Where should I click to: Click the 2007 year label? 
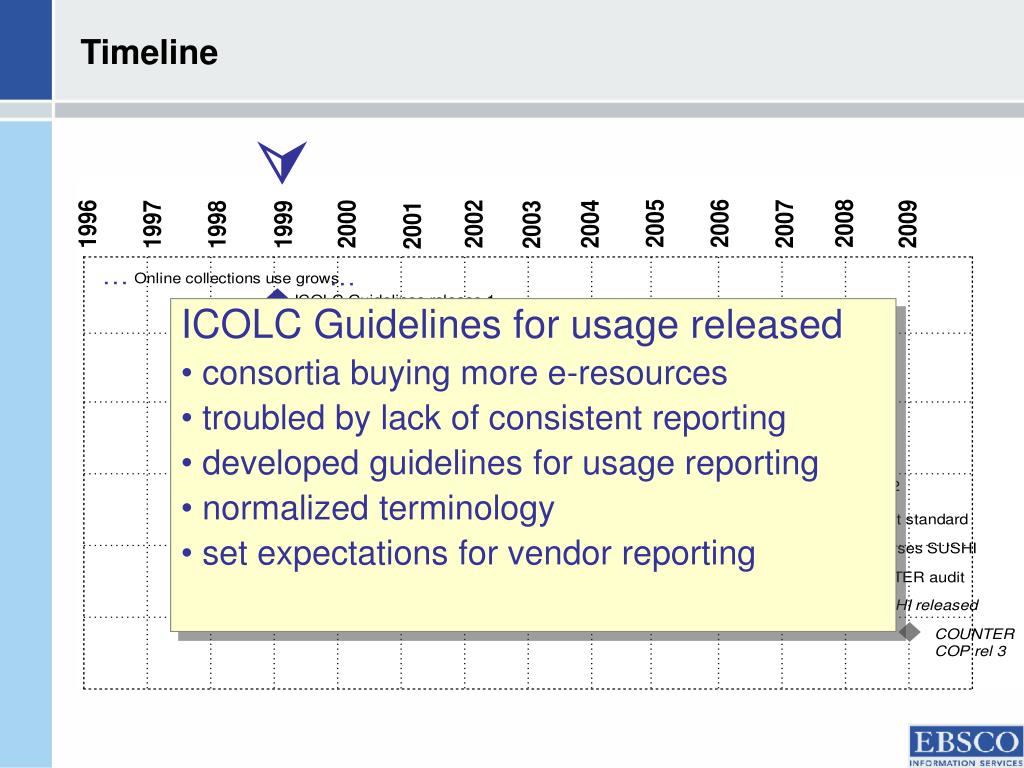[784, 224]
